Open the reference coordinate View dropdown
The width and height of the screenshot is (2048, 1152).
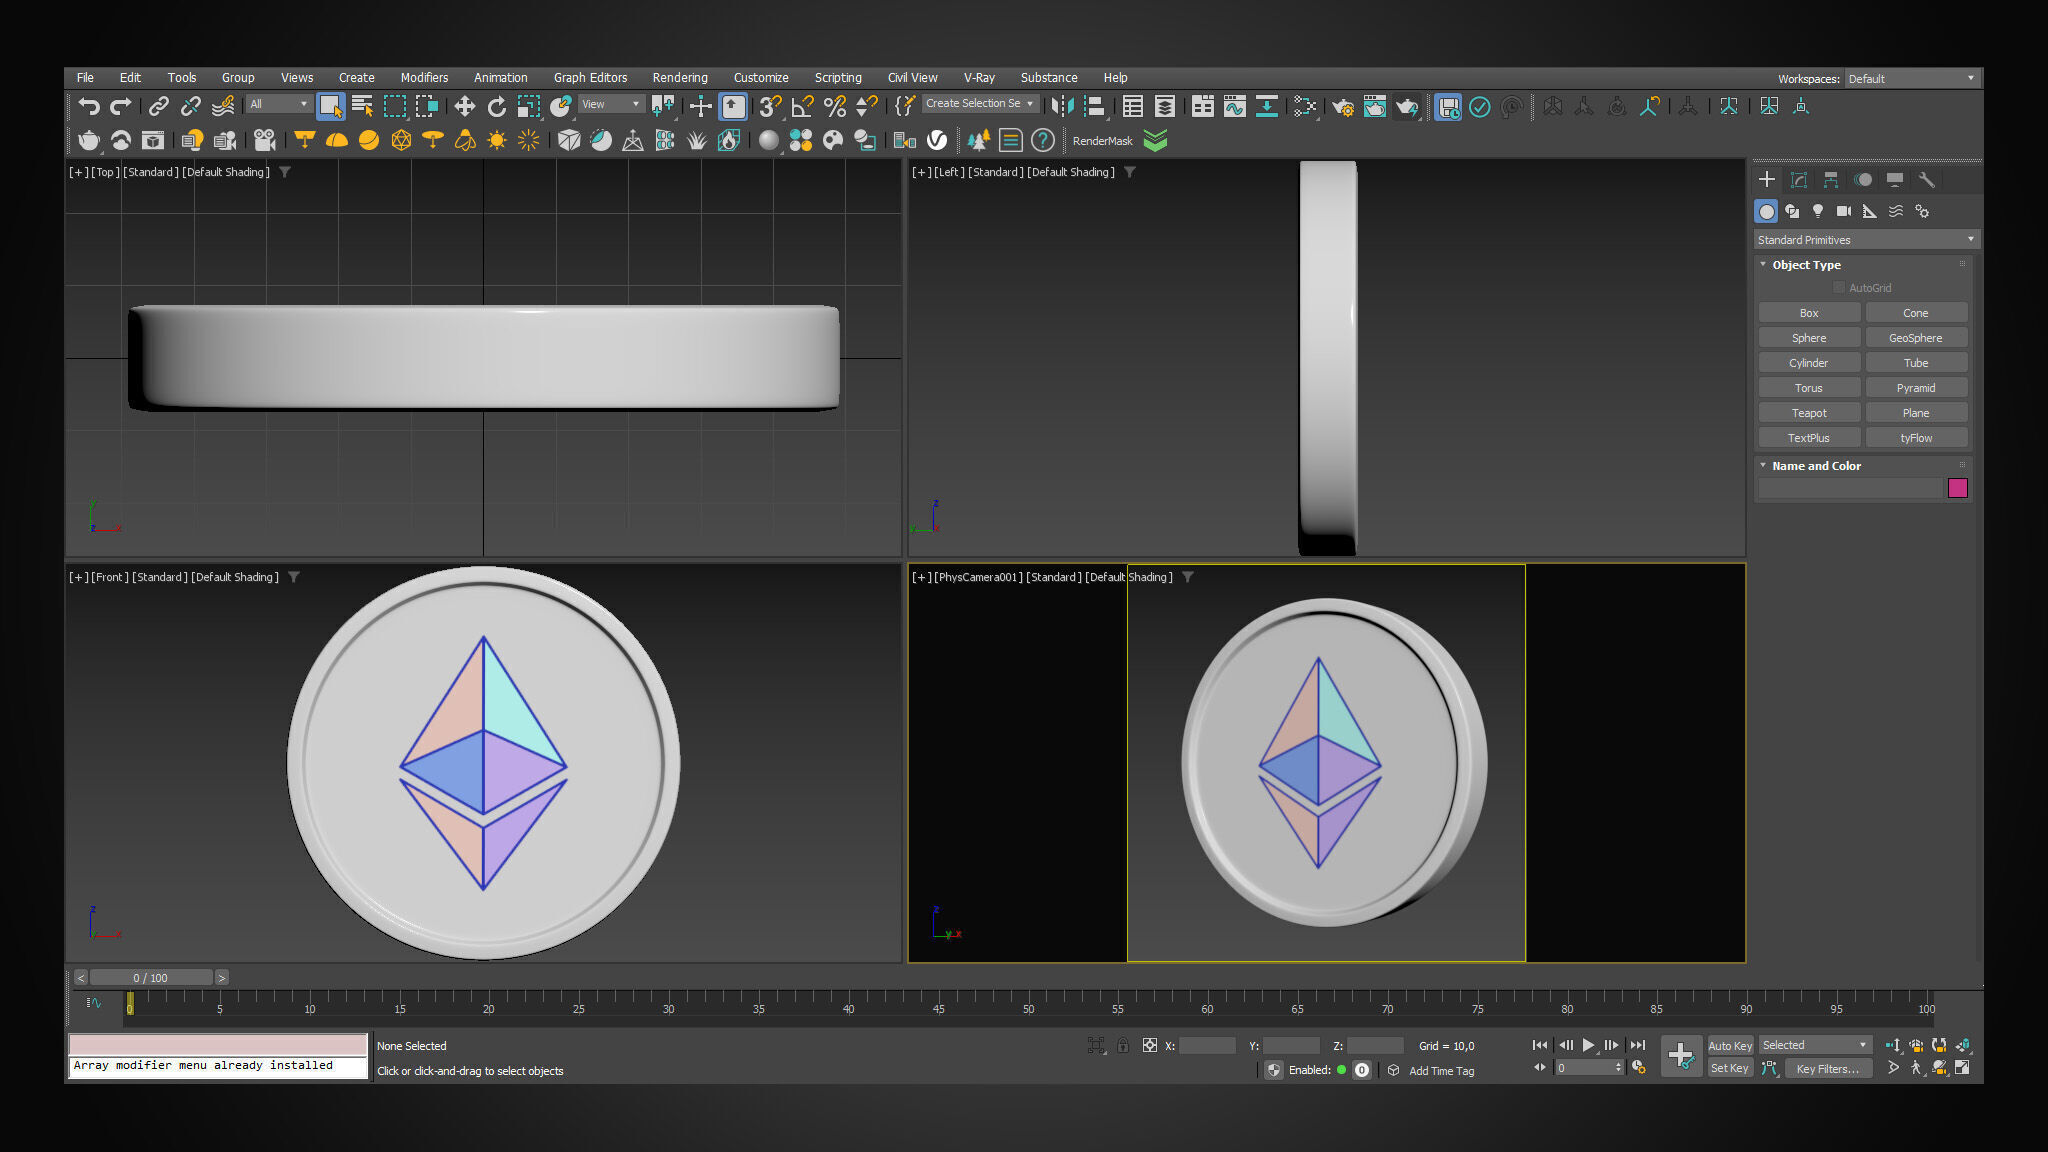pyautogui.click(x=610, y=104)
